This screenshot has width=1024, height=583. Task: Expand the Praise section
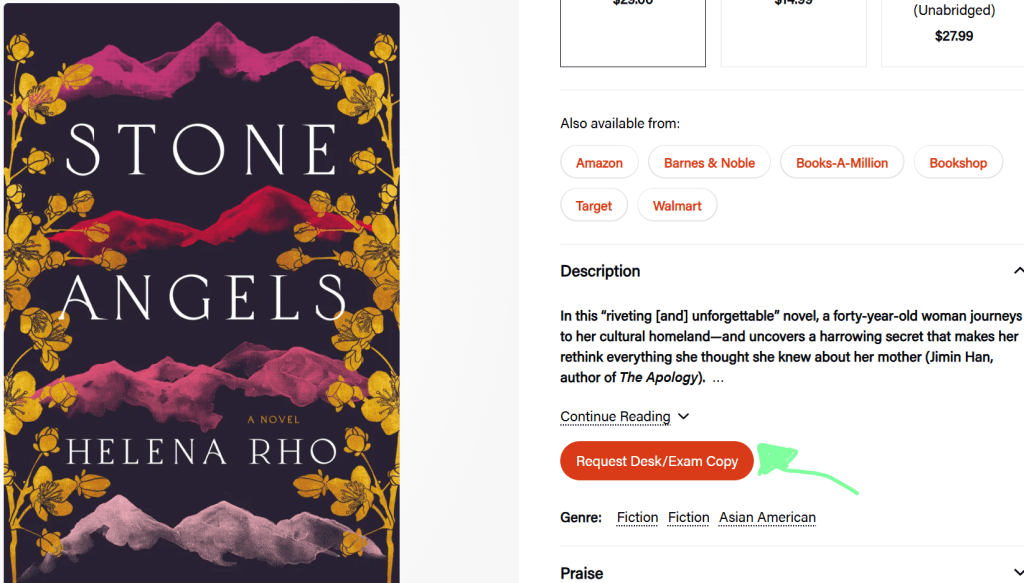pos(582,573)
